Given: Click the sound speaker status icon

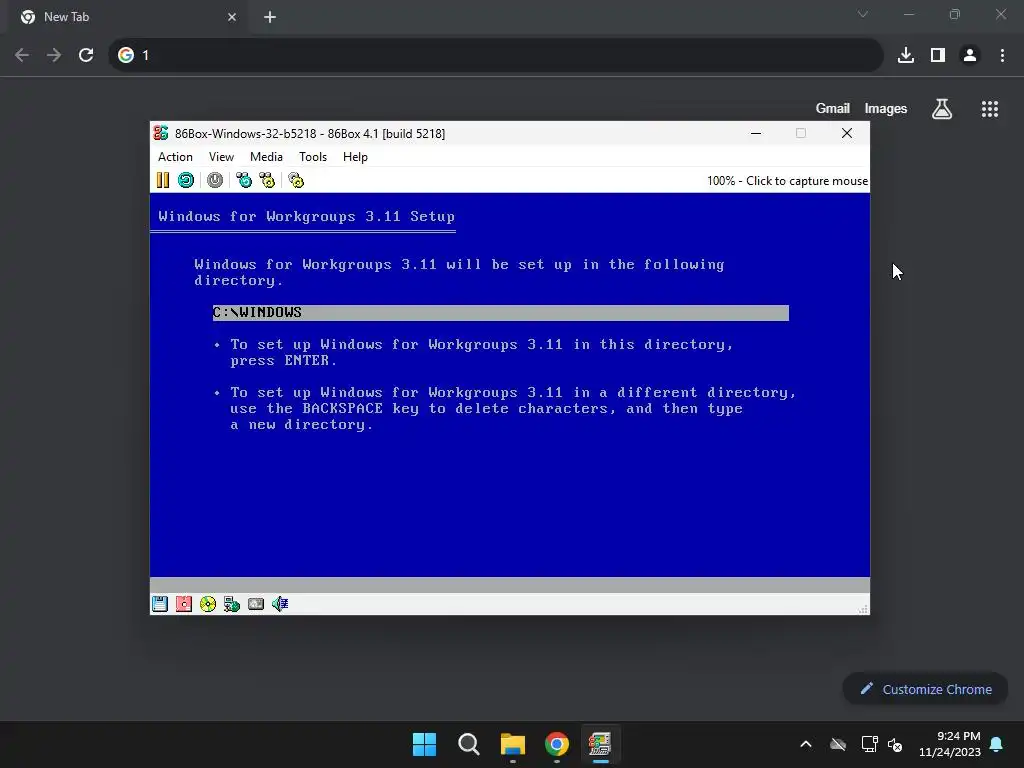Looking at the screenshot, I should coord(280,604).
